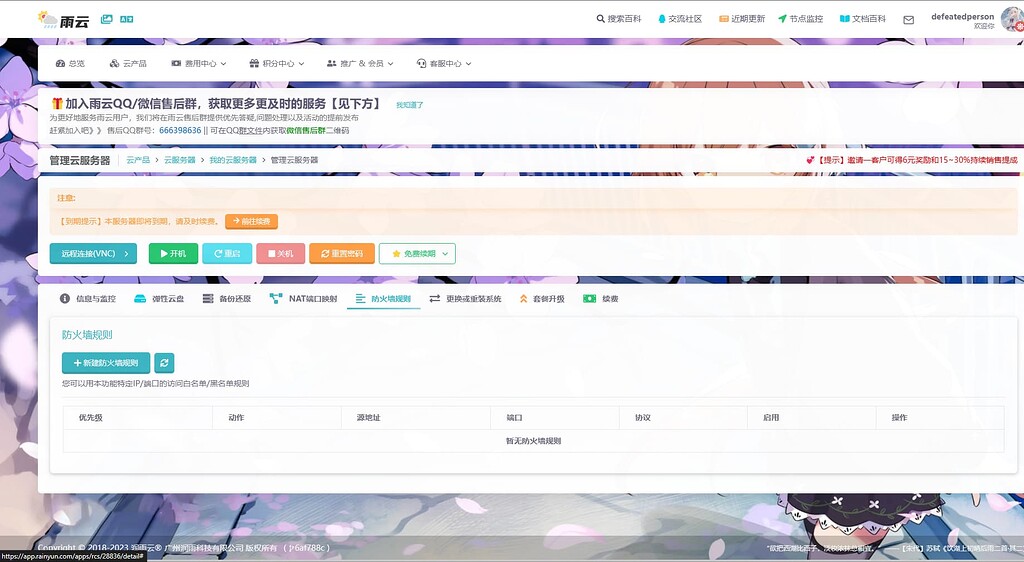Click the orange 前往续费 button
This screenshot has height=562, width=1024.
coord(251,221)
